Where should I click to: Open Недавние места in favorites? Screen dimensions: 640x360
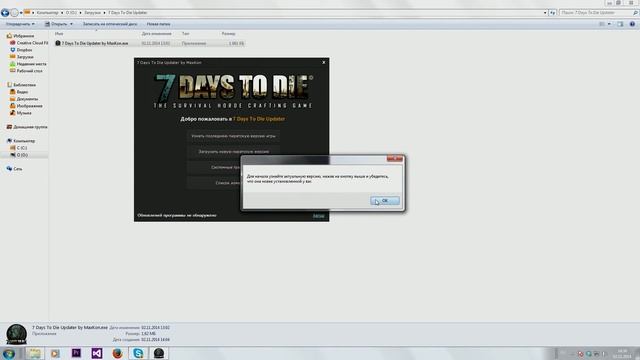[x=31, y=64]
